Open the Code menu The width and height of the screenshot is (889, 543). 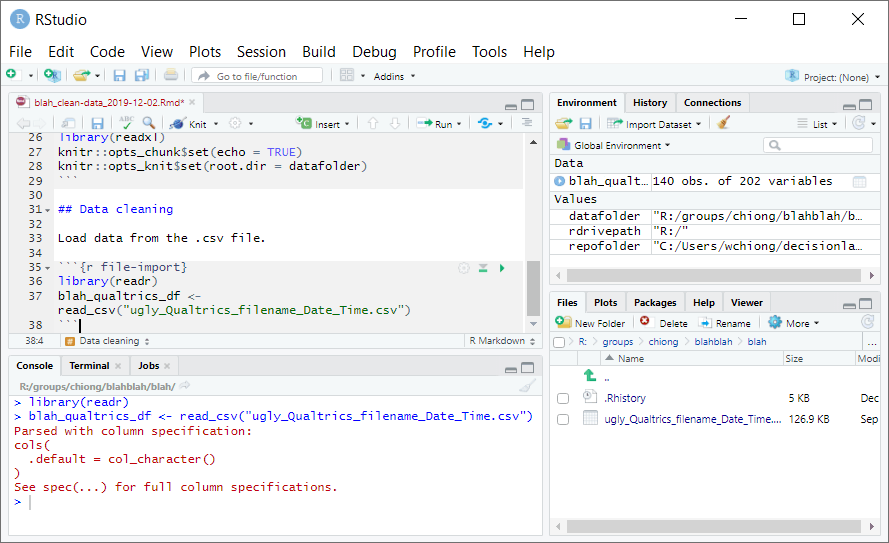[107, 52]
